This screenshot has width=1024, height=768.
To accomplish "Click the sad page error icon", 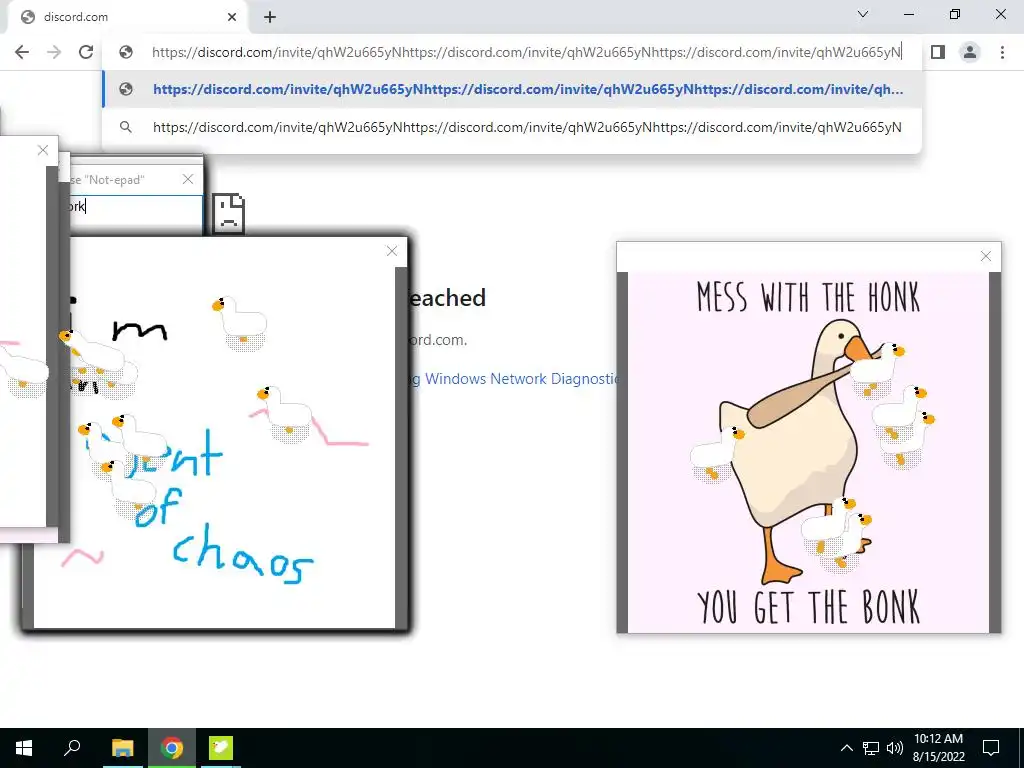I will (229, 214).
